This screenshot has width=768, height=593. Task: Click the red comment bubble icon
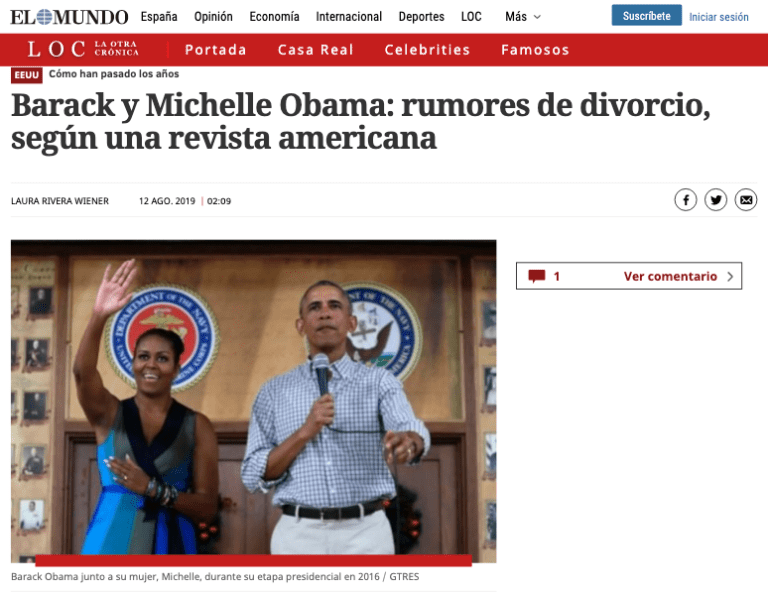pyautogui.click(x=537, y=276)
